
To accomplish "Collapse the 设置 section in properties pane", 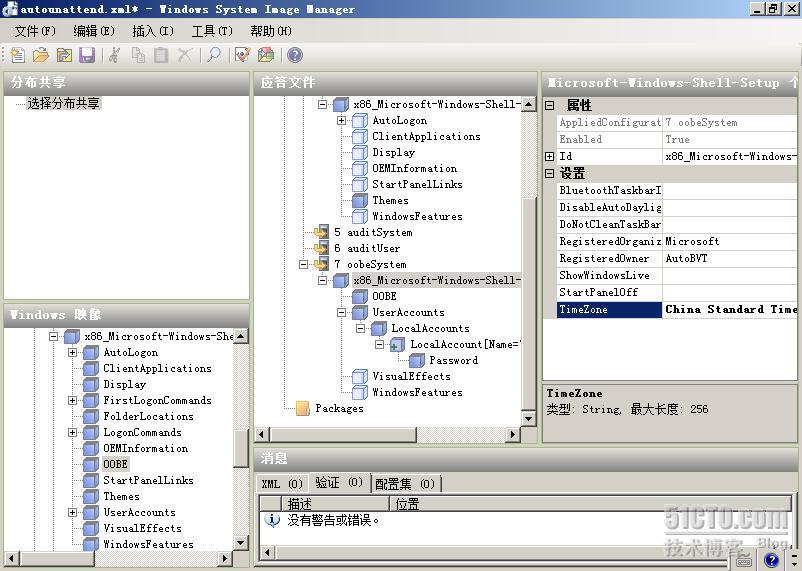I will coord(550,173).
